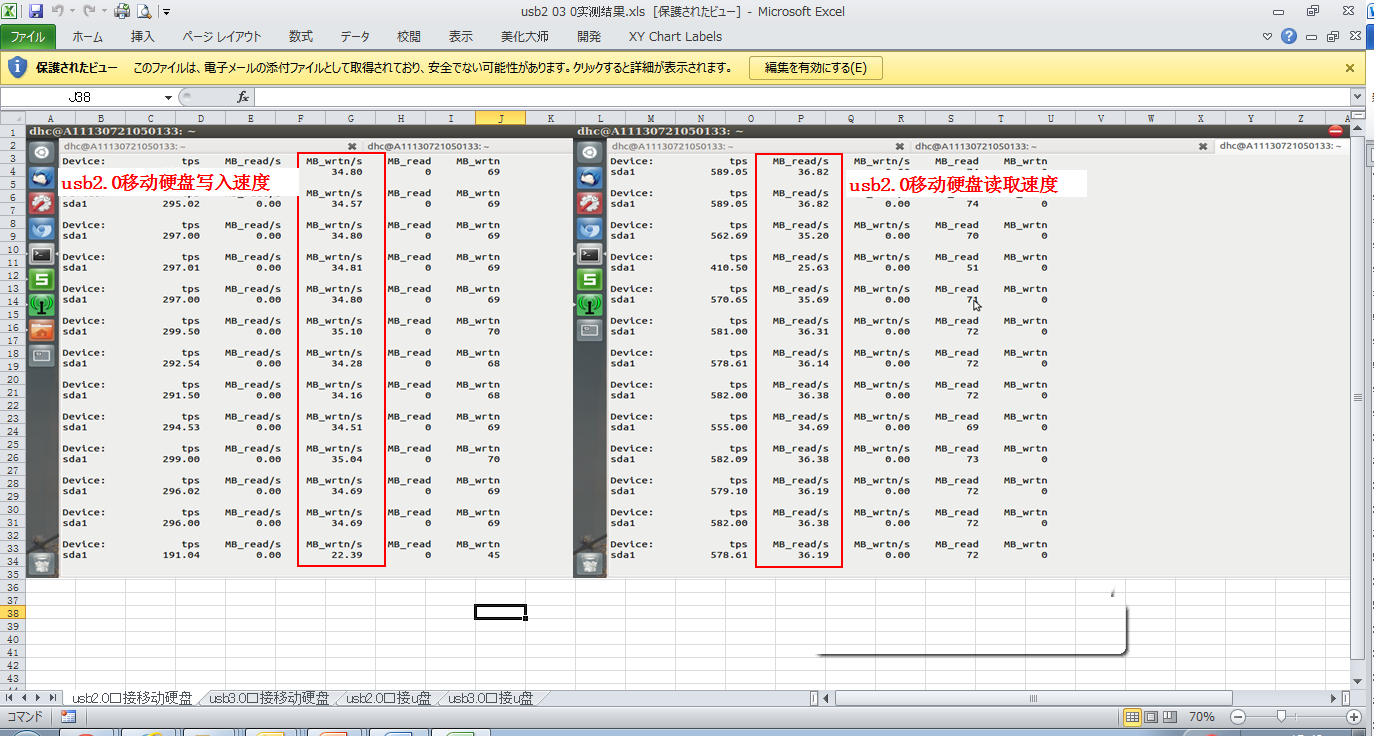Screen dimensions: 1374x736
Task: Switch to usb3.0口接移动硬盘 sheet tab
Action: coord(268,698)
